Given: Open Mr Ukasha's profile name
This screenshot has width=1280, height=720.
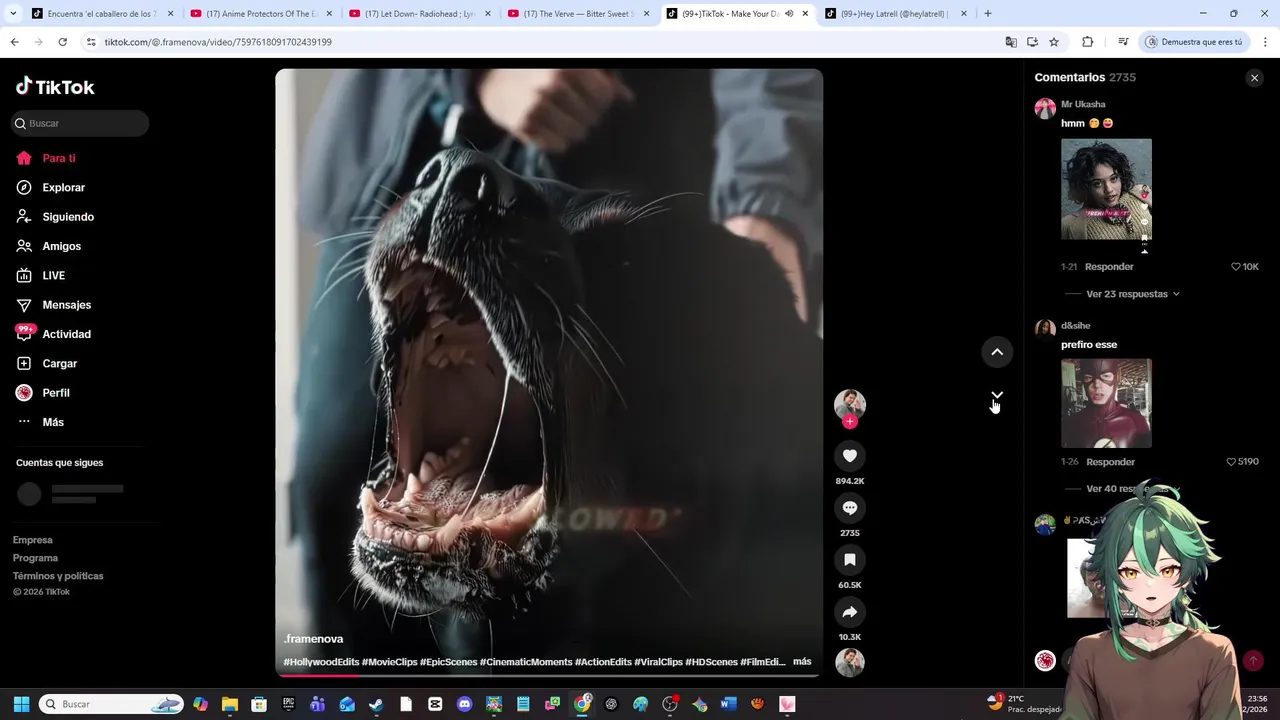Looking at the screenshot, I should [x=1083, y=104].
